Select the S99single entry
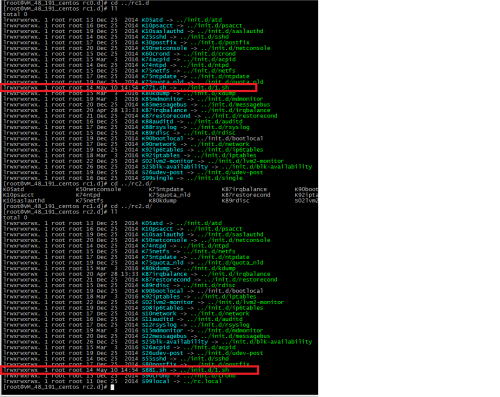Screen dimensions: 500x397 (157, 178)
